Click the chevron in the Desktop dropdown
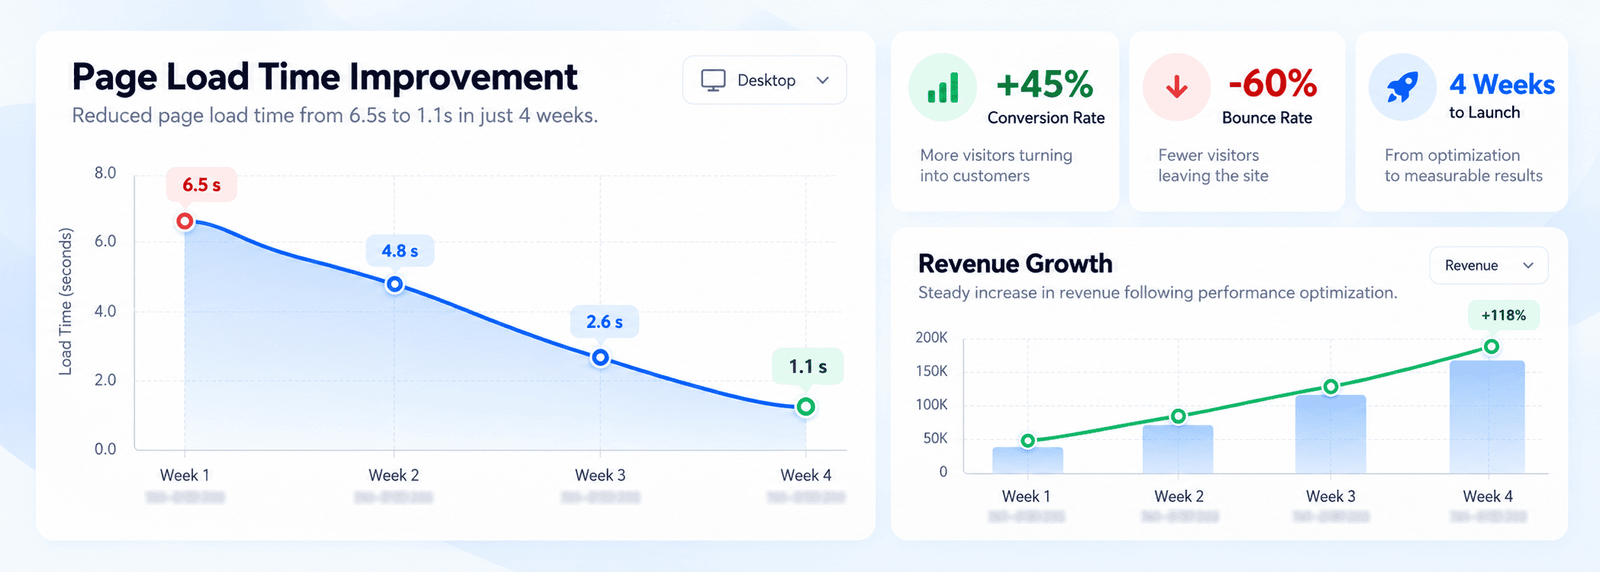 [822, 80]
